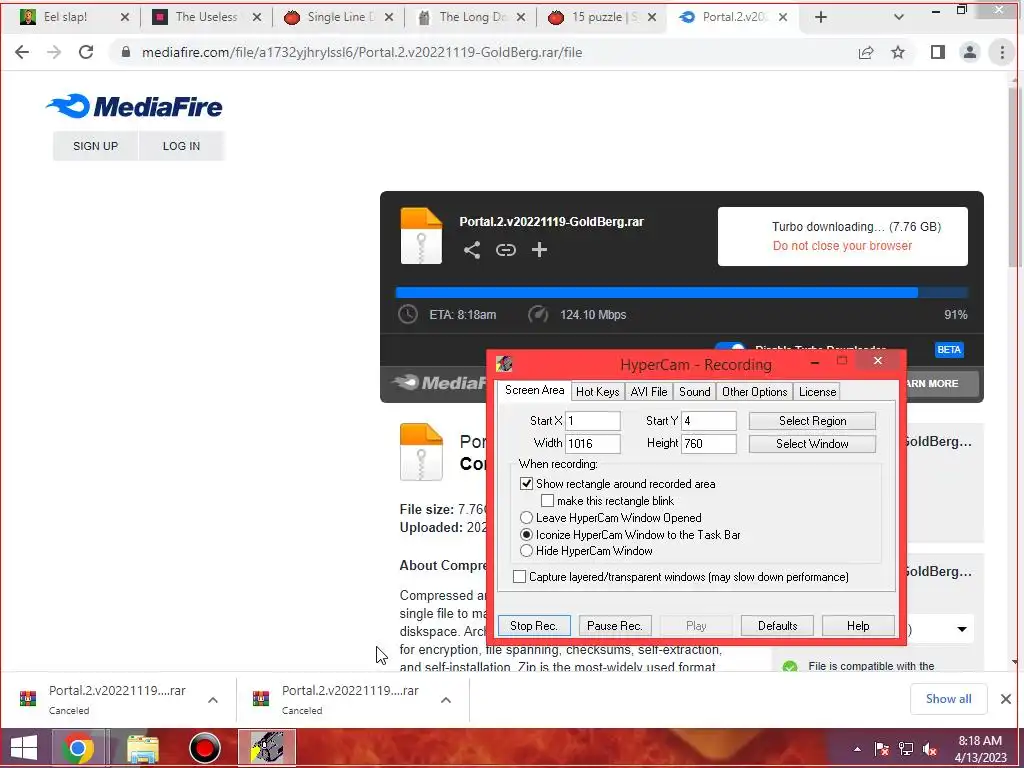This screenshot has height=768, width=1024.
Task: Open a new browser tab
Action: [821, 18]
